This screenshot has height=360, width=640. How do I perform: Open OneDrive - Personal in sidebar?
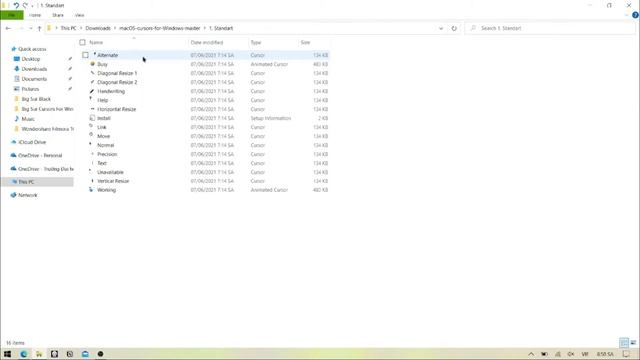40,156
